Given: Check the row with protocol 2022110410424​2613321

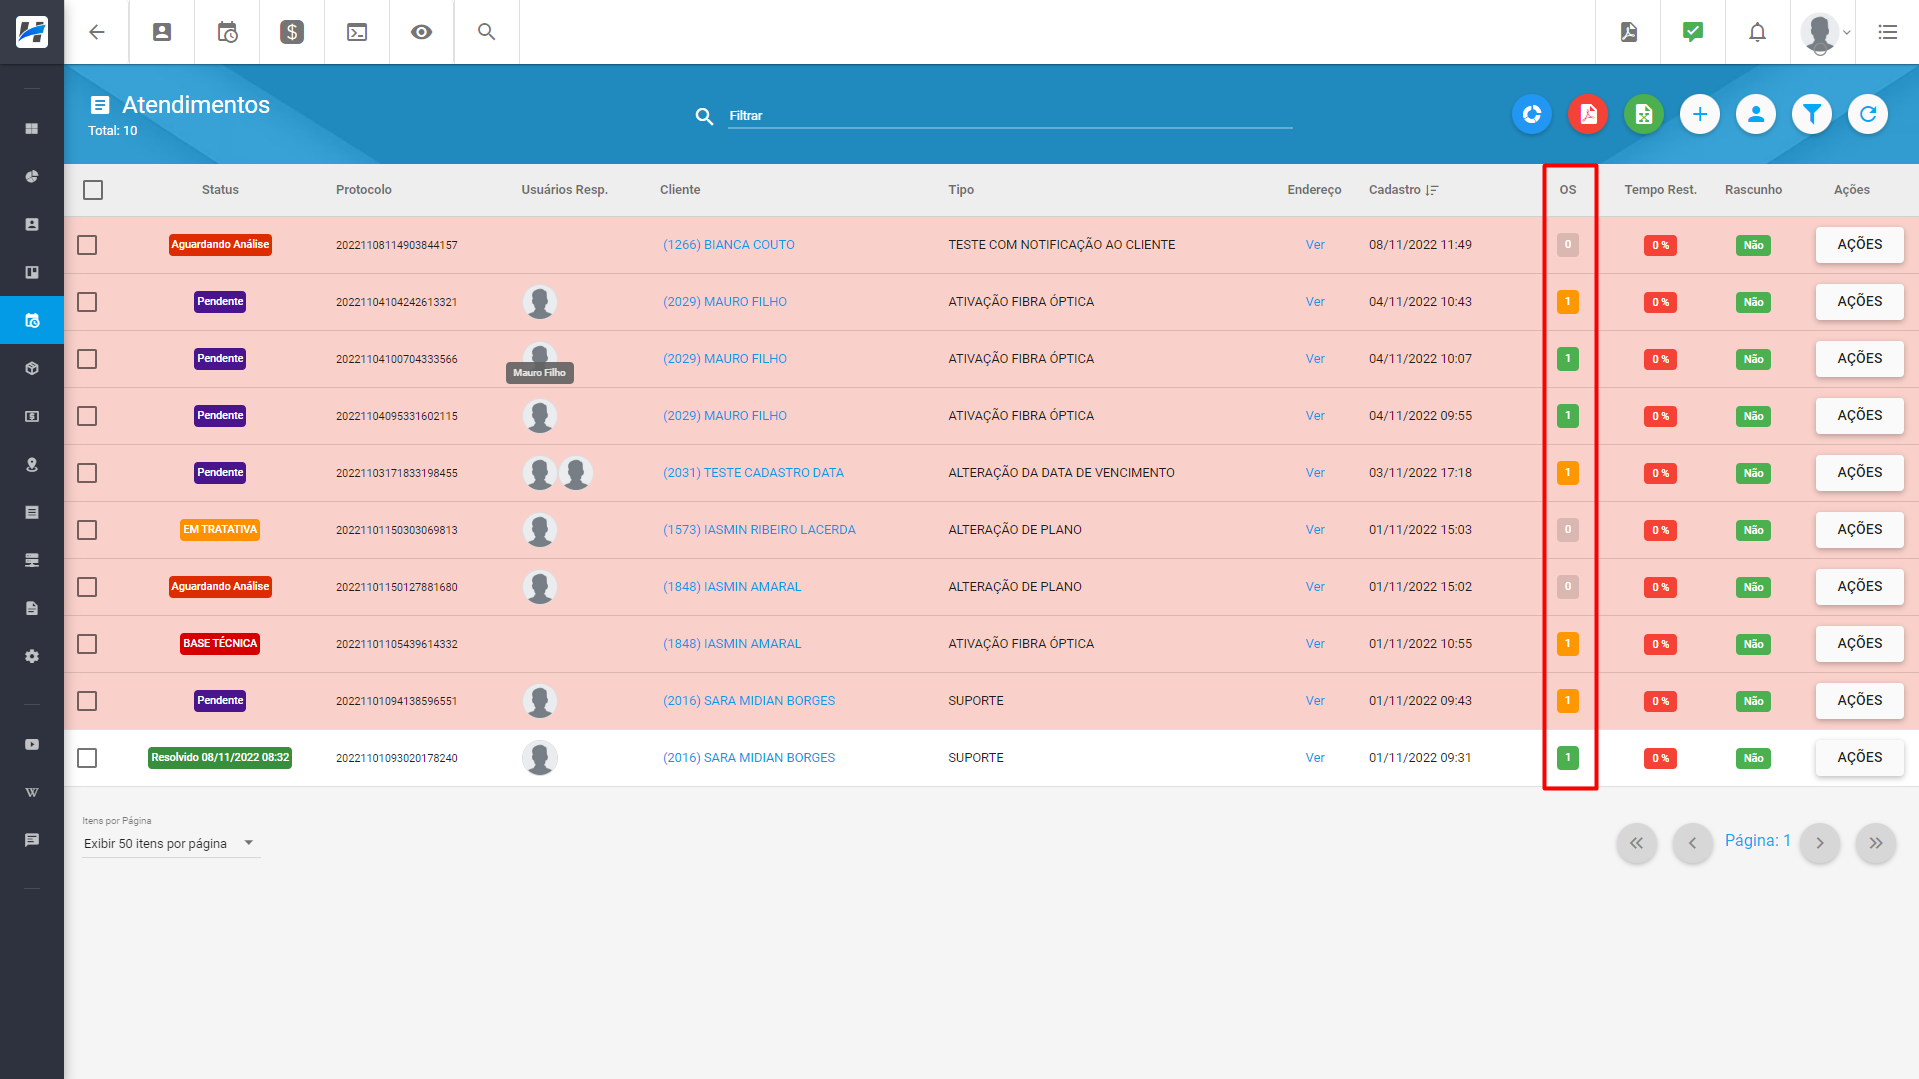Looking at the screenshot, I should click(87, 302).
